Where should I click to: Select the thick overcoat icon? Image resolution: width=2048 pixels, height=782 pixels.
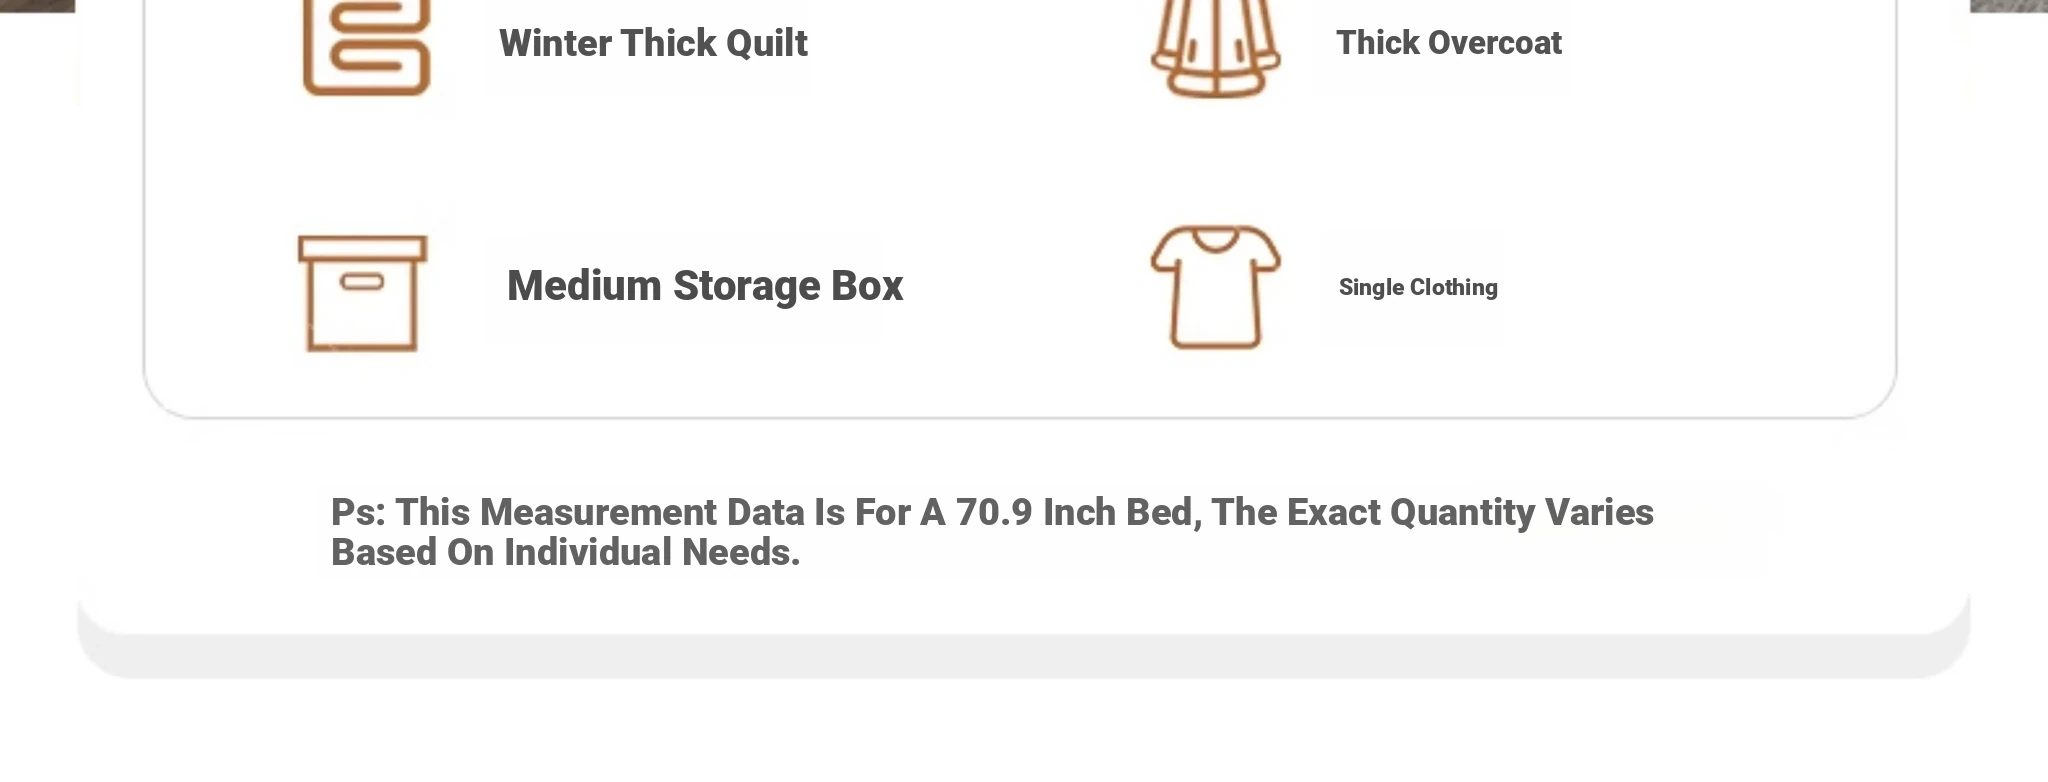1215,47
